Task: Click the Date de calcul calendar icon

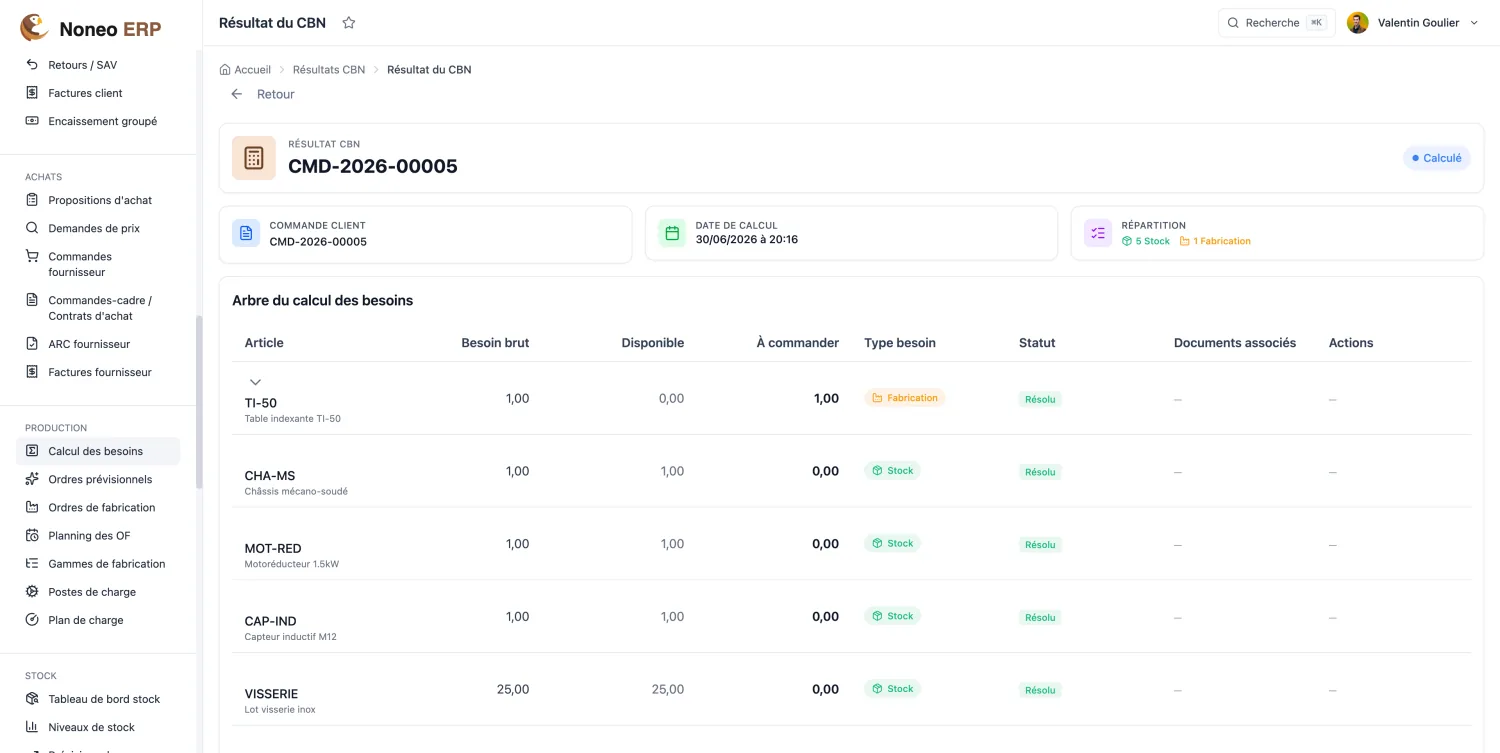Action: click(x=672, y=233)
